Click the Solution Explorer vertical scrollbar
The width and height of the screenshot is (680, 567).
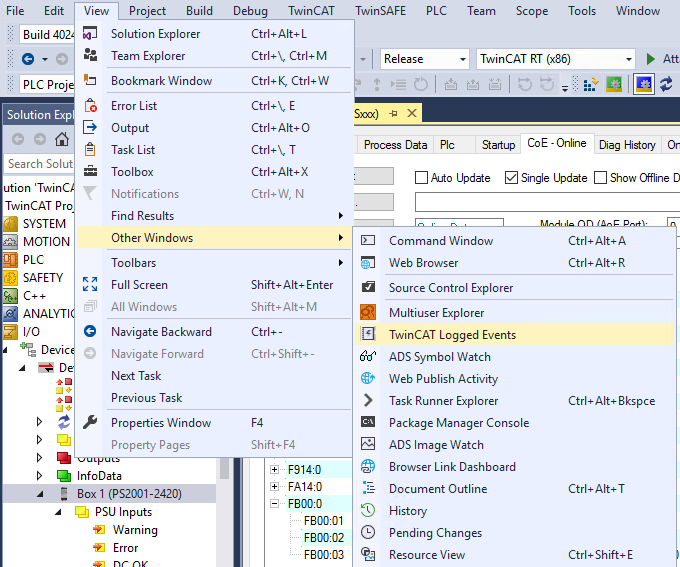(224, 468)
